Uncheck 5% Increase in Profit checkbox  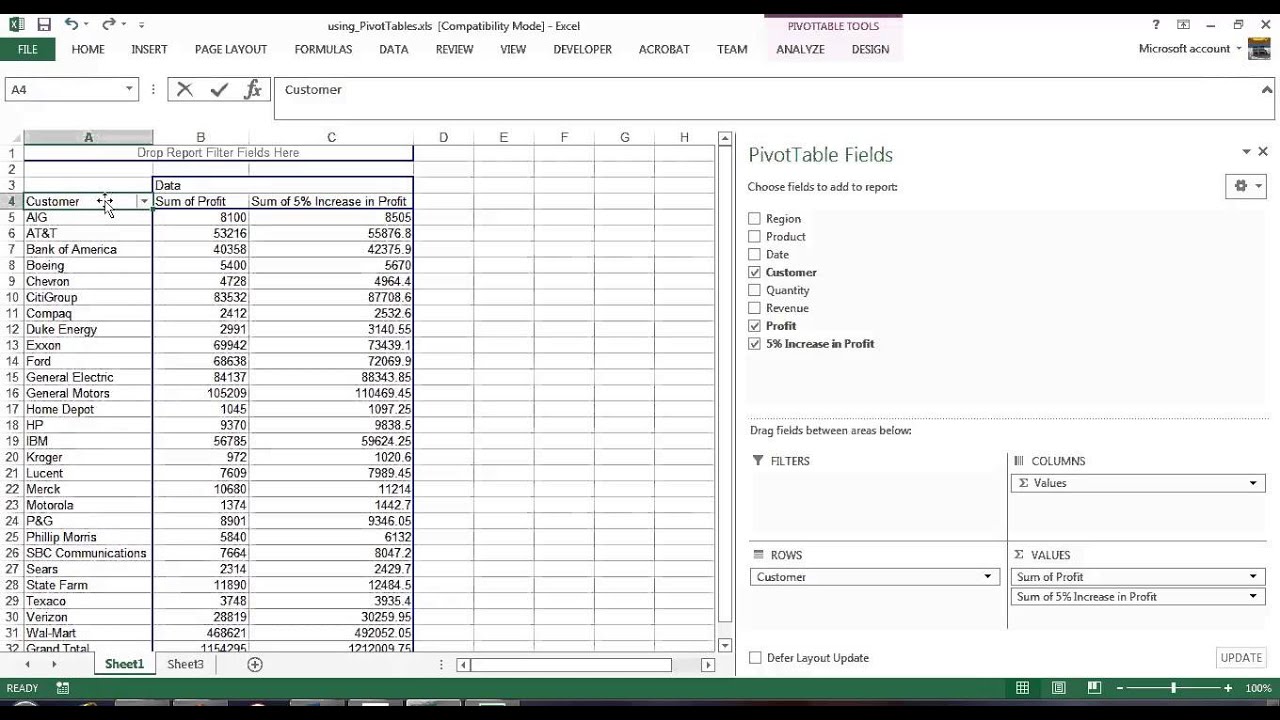(x=755, y=344)
